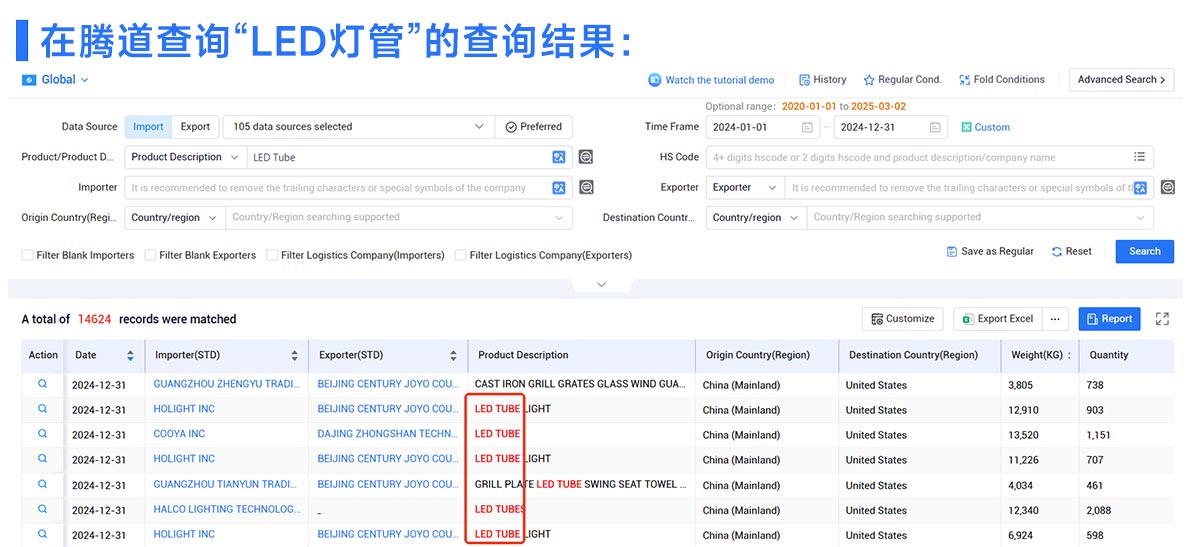
Task: Click the fullscreen expand icon above table
Action: click(1162, 319)
